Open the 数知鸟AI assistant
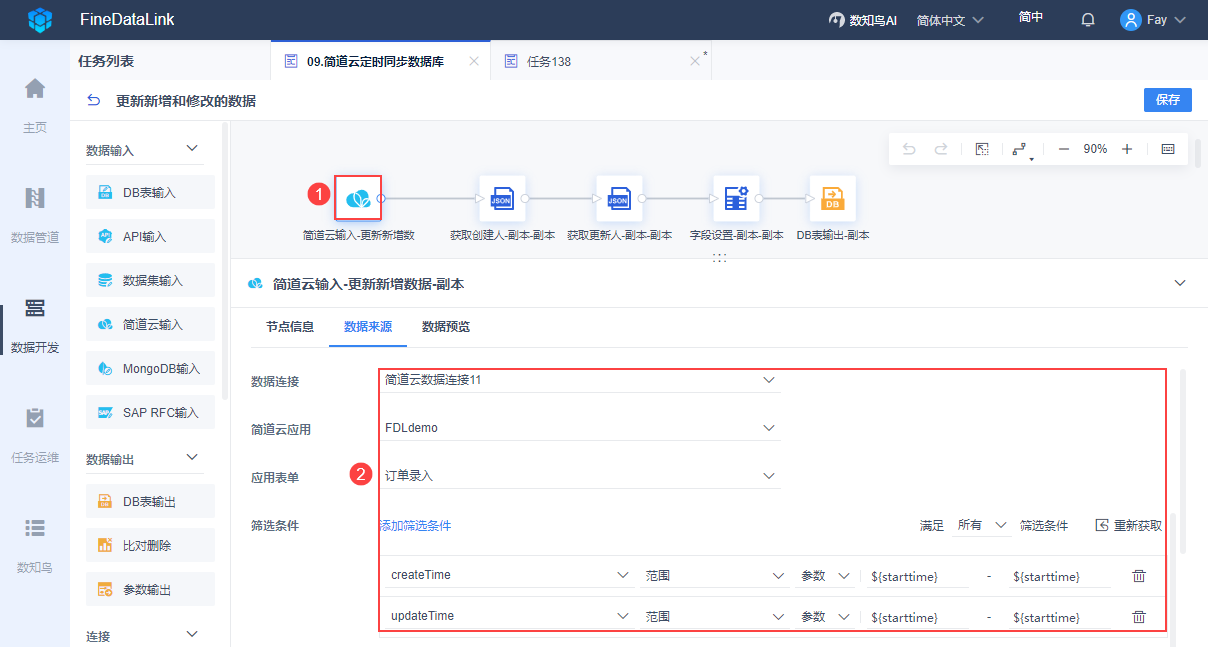 (x=863, y=20)
